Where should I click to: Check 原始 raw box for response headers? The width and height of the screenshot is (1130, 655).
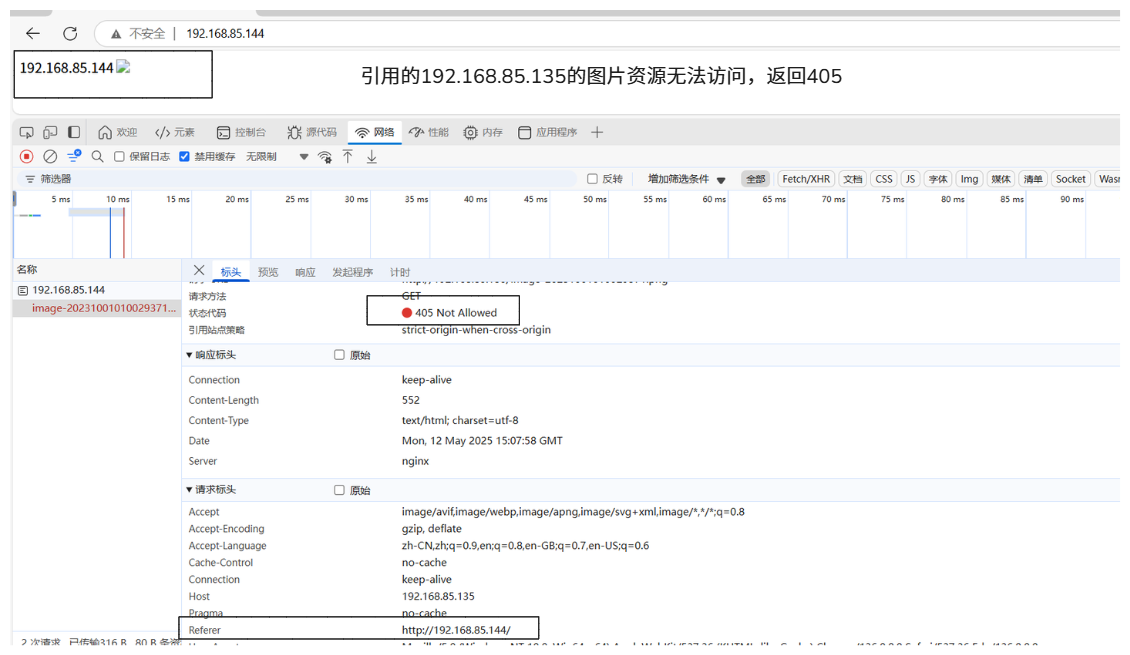(339, 355)
